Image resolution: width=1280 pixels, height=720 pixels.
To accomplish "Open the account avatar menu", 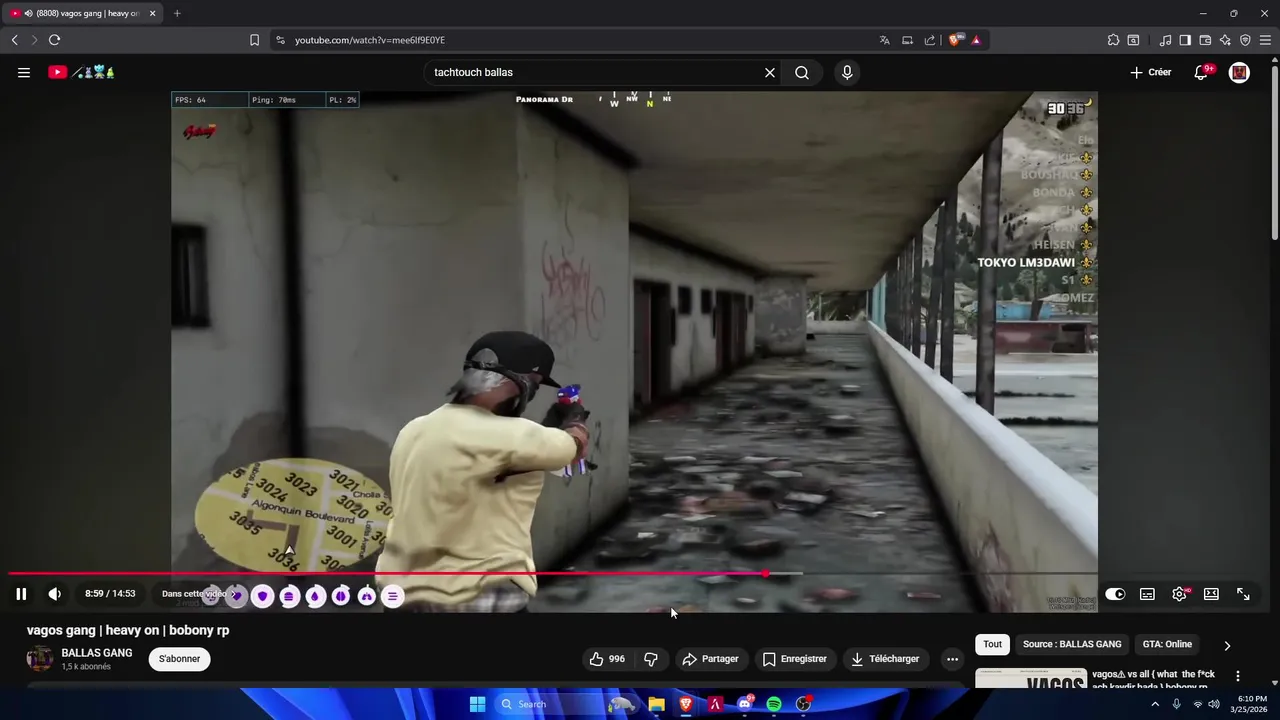I will [x=1239, y=72].
